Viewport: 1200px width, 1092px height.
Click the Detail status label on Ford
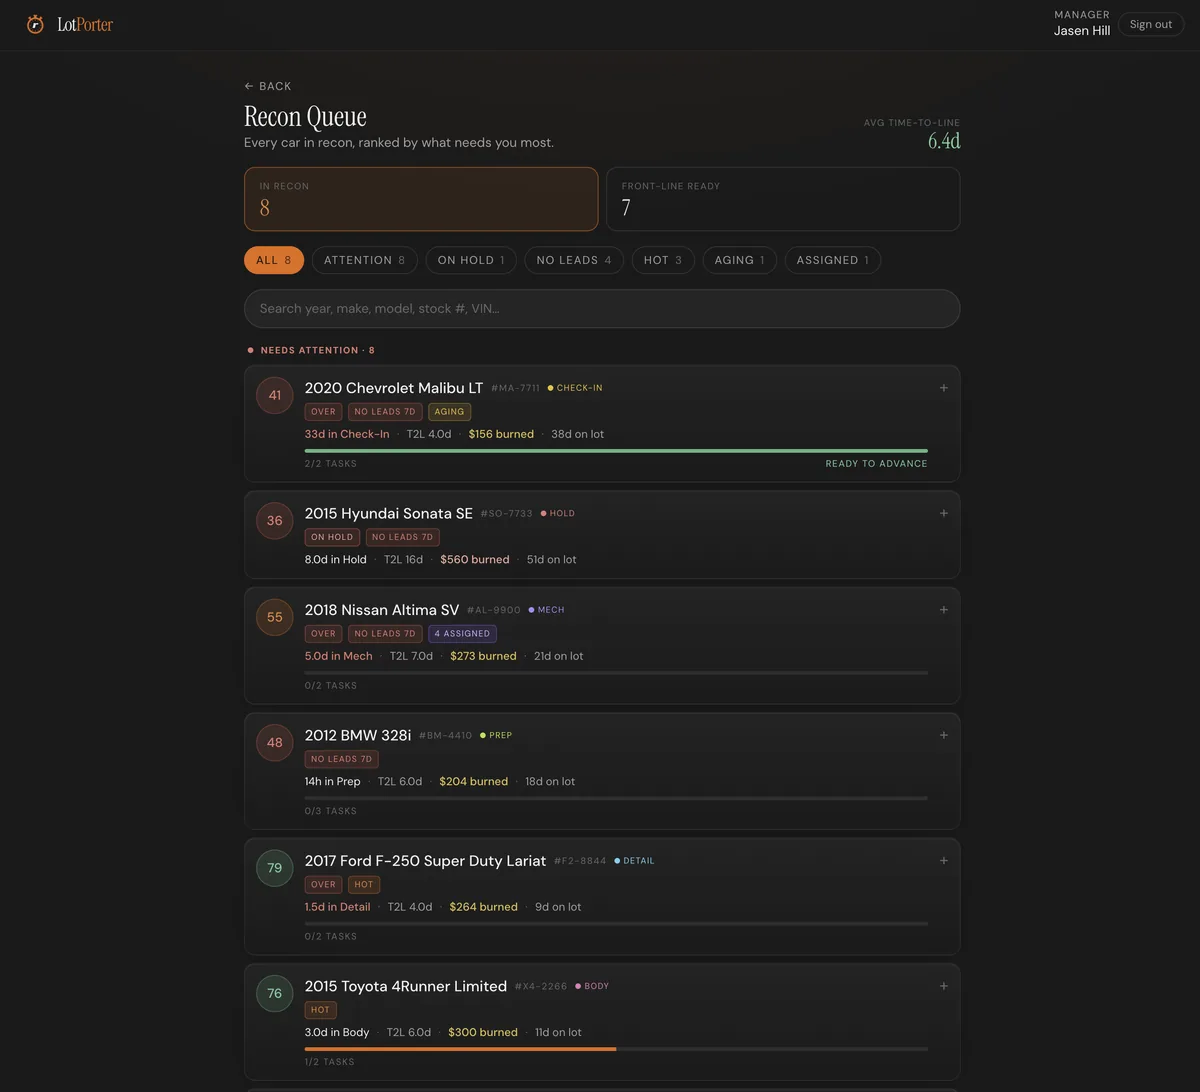tap(634, 861)
